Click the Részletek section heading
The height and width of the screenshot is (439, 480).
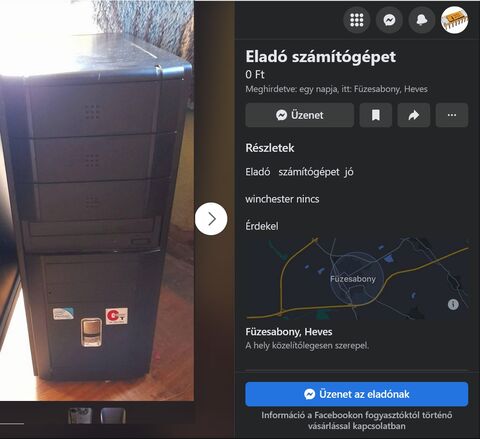coord(270,148)
